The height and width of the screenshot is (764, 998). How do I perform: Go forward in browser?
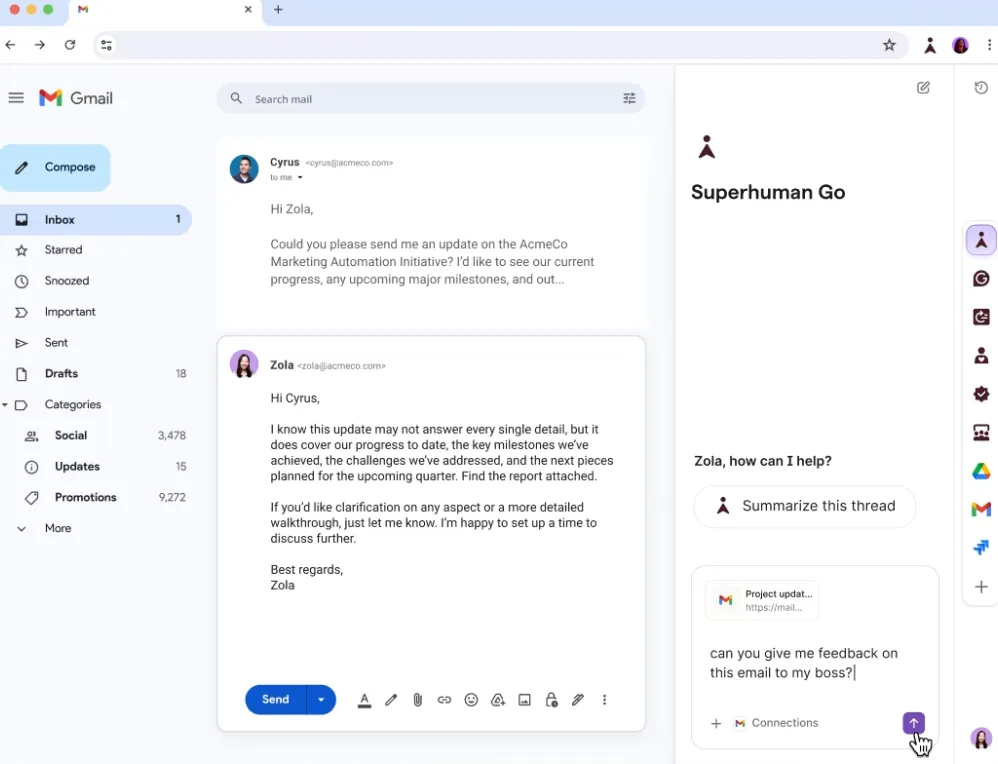click(x=39, y=45)
